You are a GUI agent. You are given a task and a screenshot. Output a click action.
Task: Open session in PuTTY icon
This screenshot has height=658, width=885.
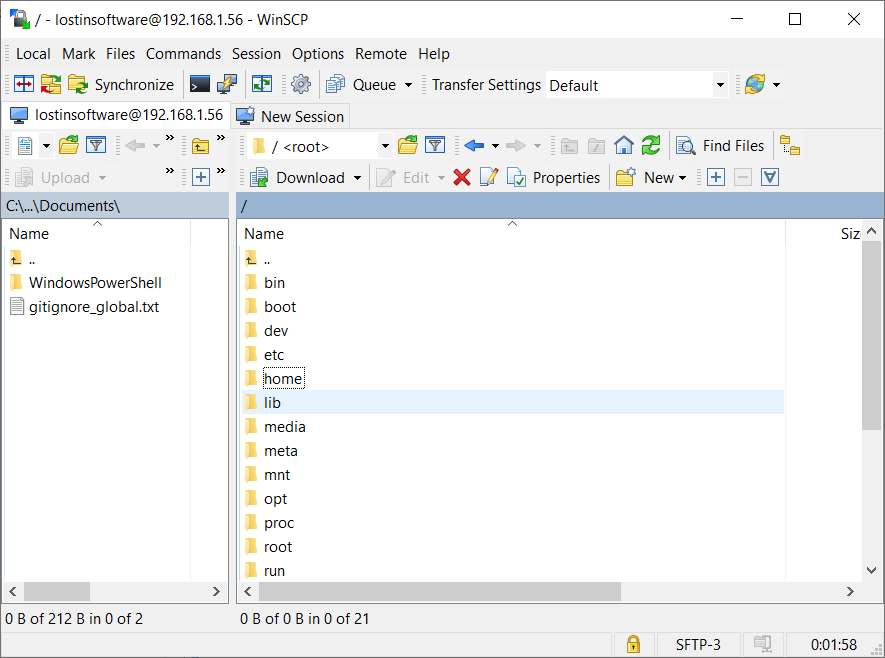coord(227,85)
